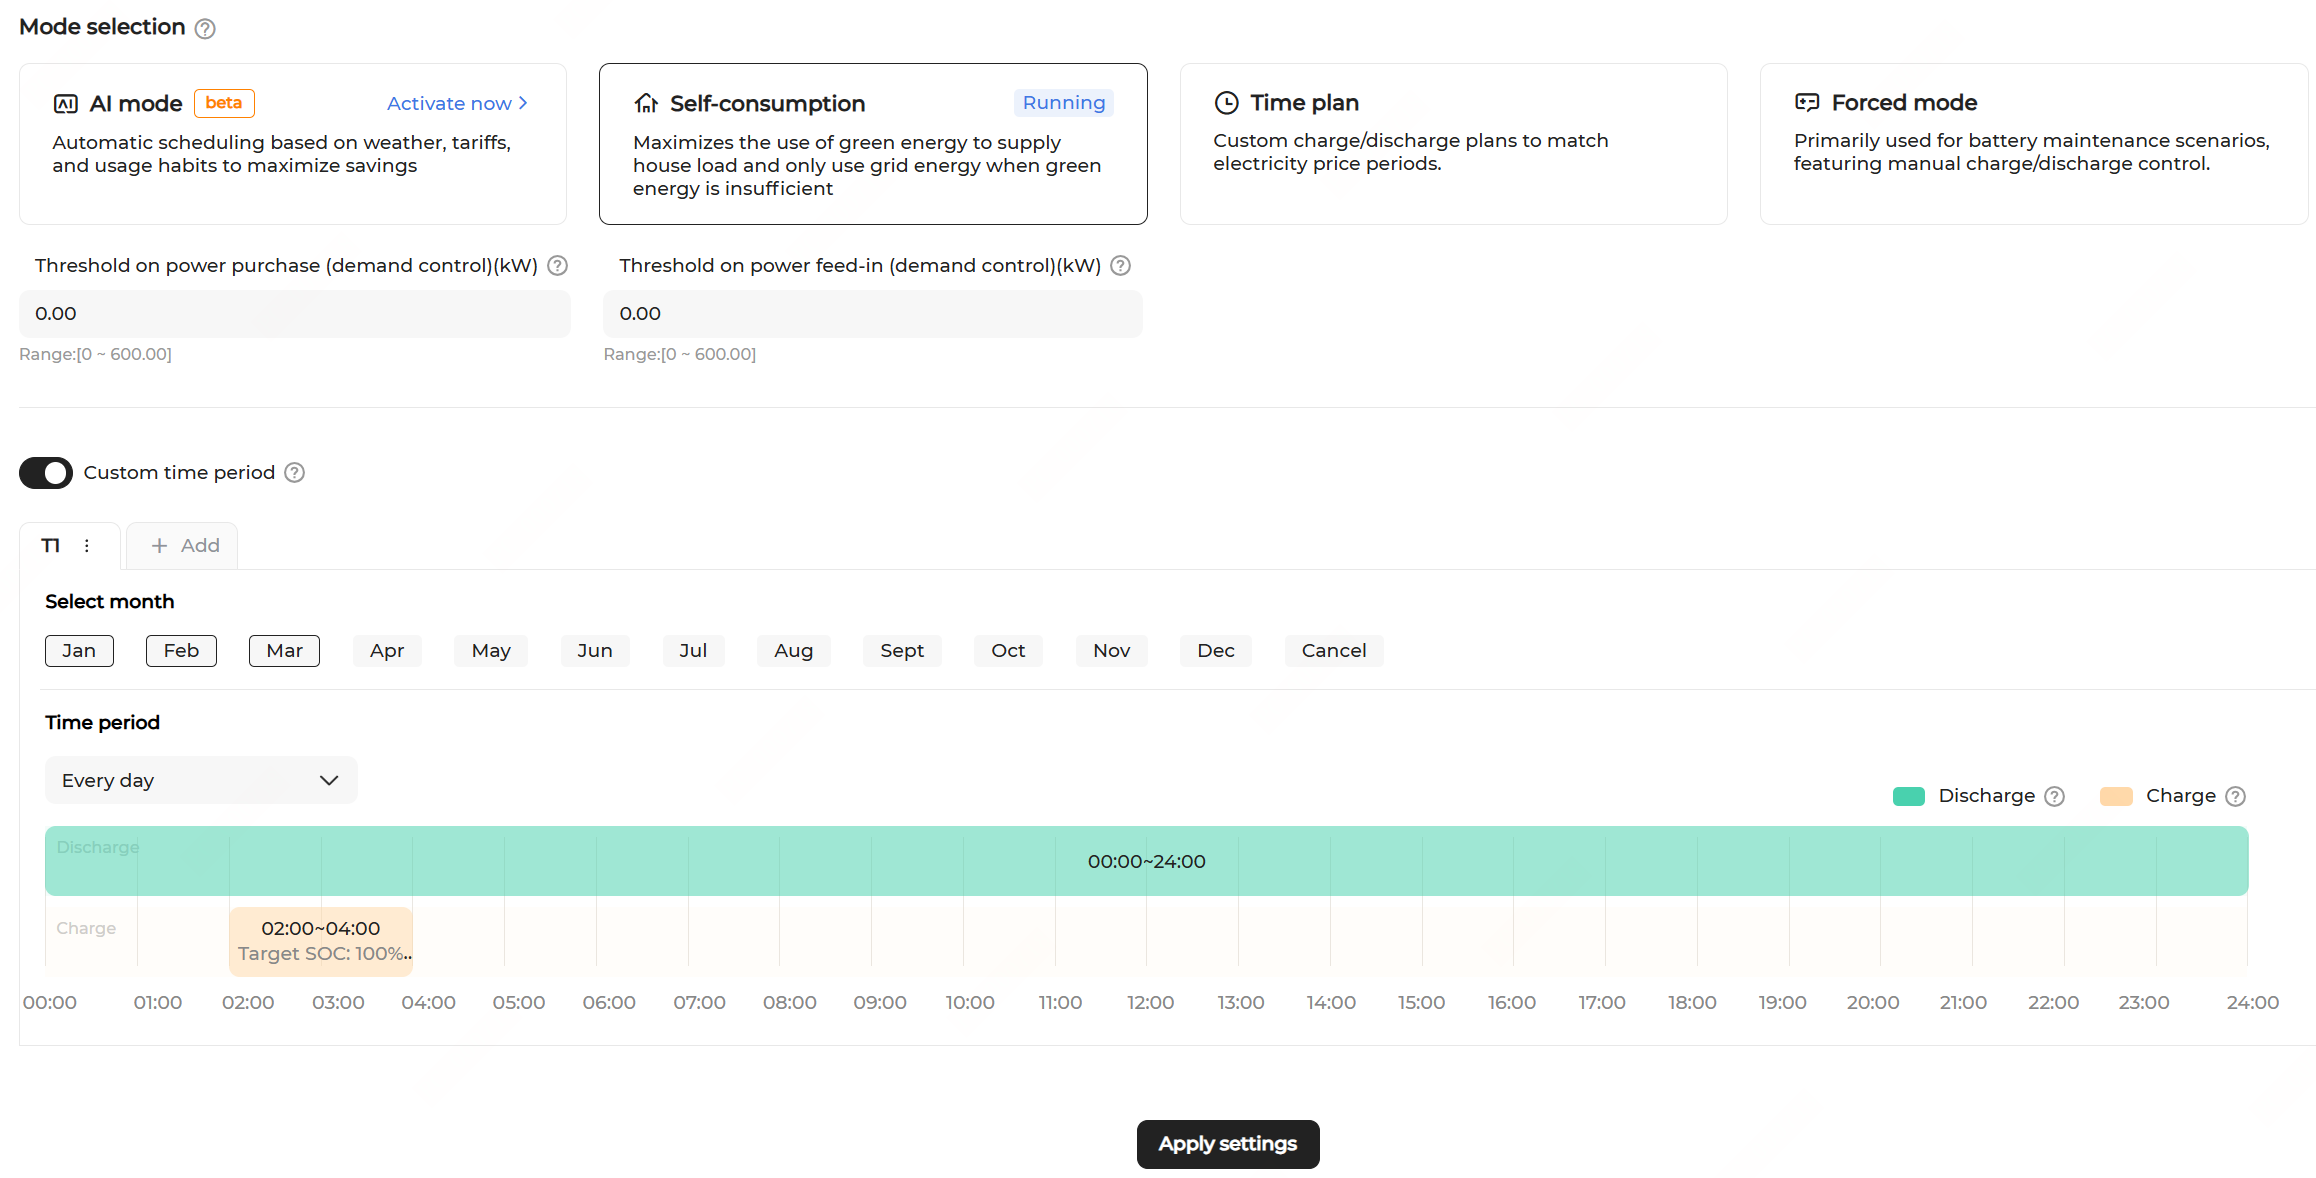The image size is (2316, 1178).
Task: Open the Every day dropdown
Action: pos(201,781)
